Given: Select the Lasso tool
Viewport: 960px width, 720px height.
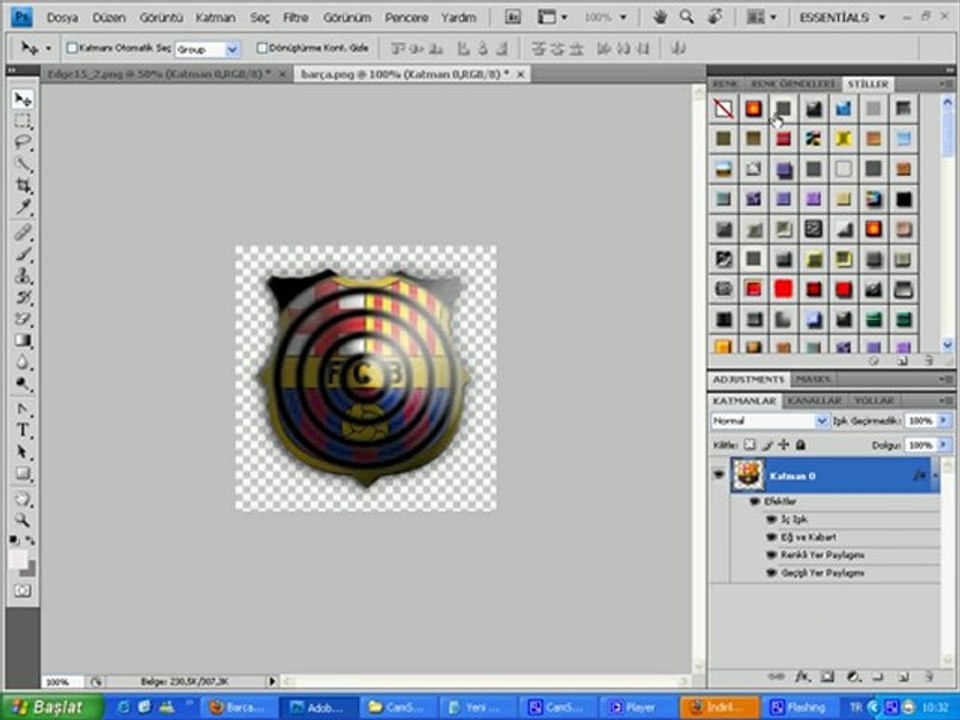Looking at the screenshot, I should 23,142.
